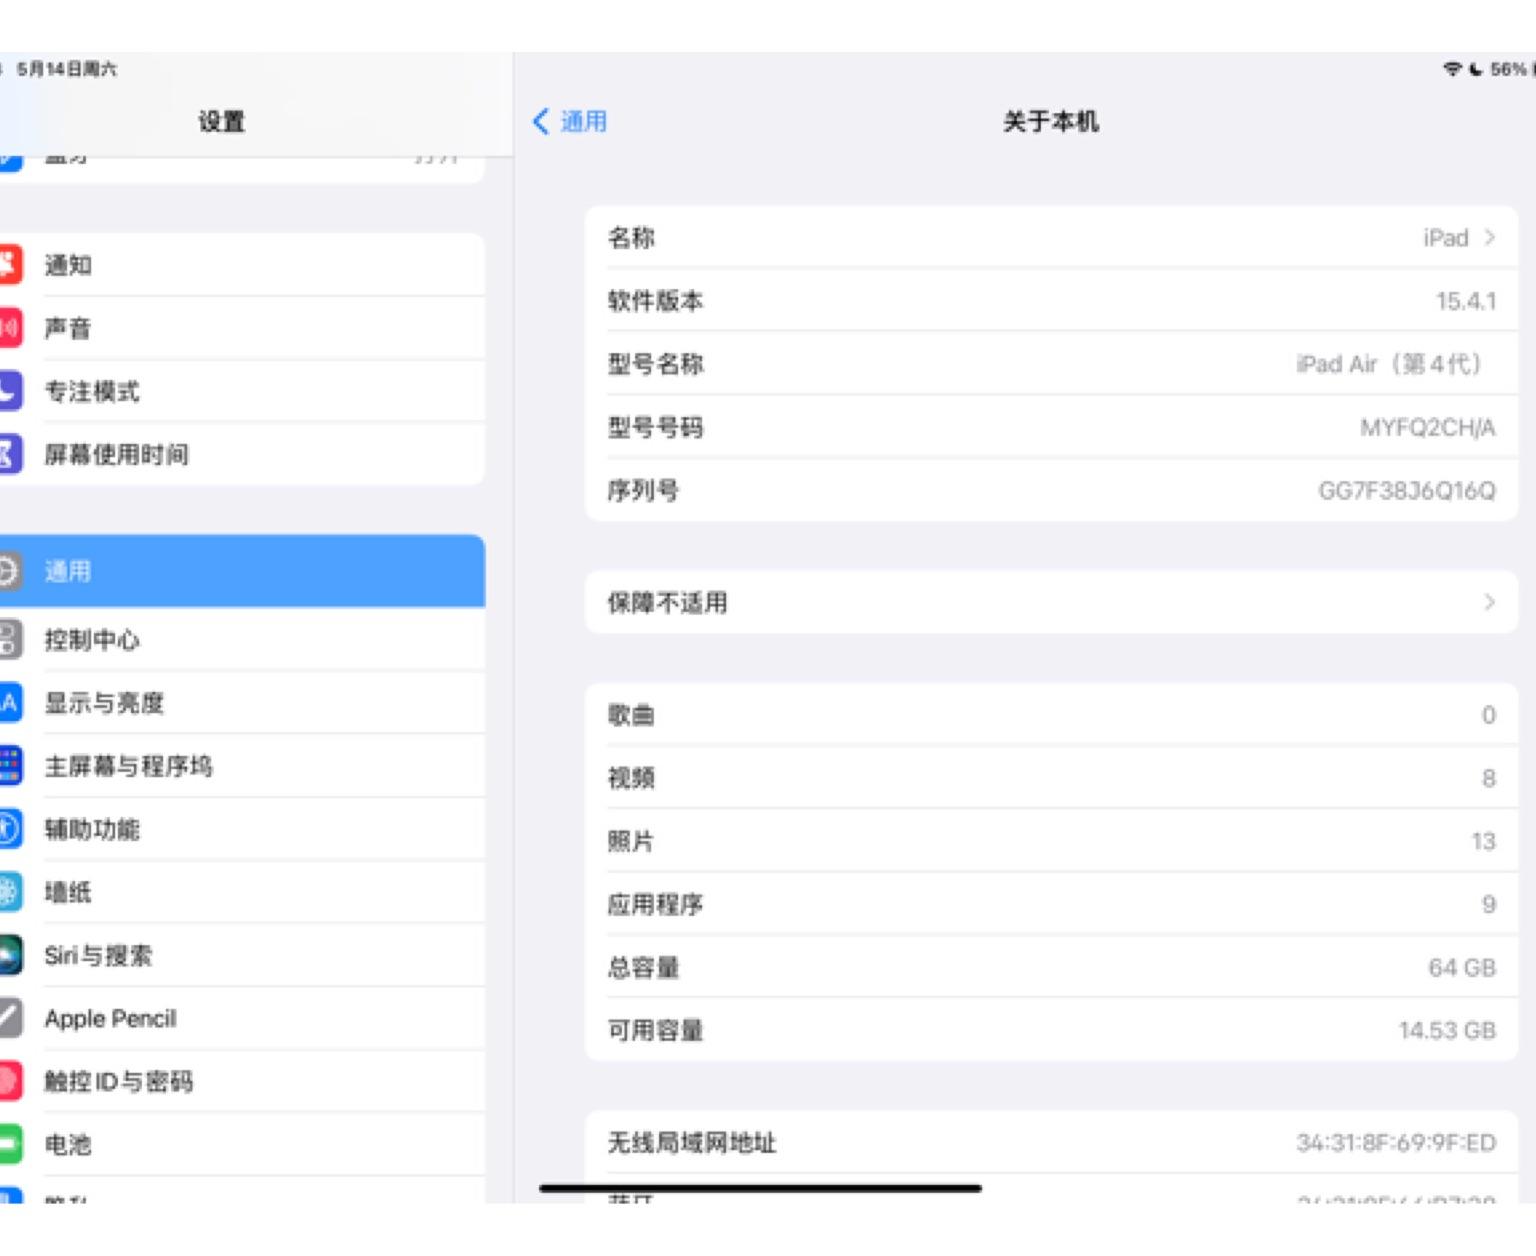
Task: Open 主屏幕与程序坞 settings
Action: [x=242, y=766]
